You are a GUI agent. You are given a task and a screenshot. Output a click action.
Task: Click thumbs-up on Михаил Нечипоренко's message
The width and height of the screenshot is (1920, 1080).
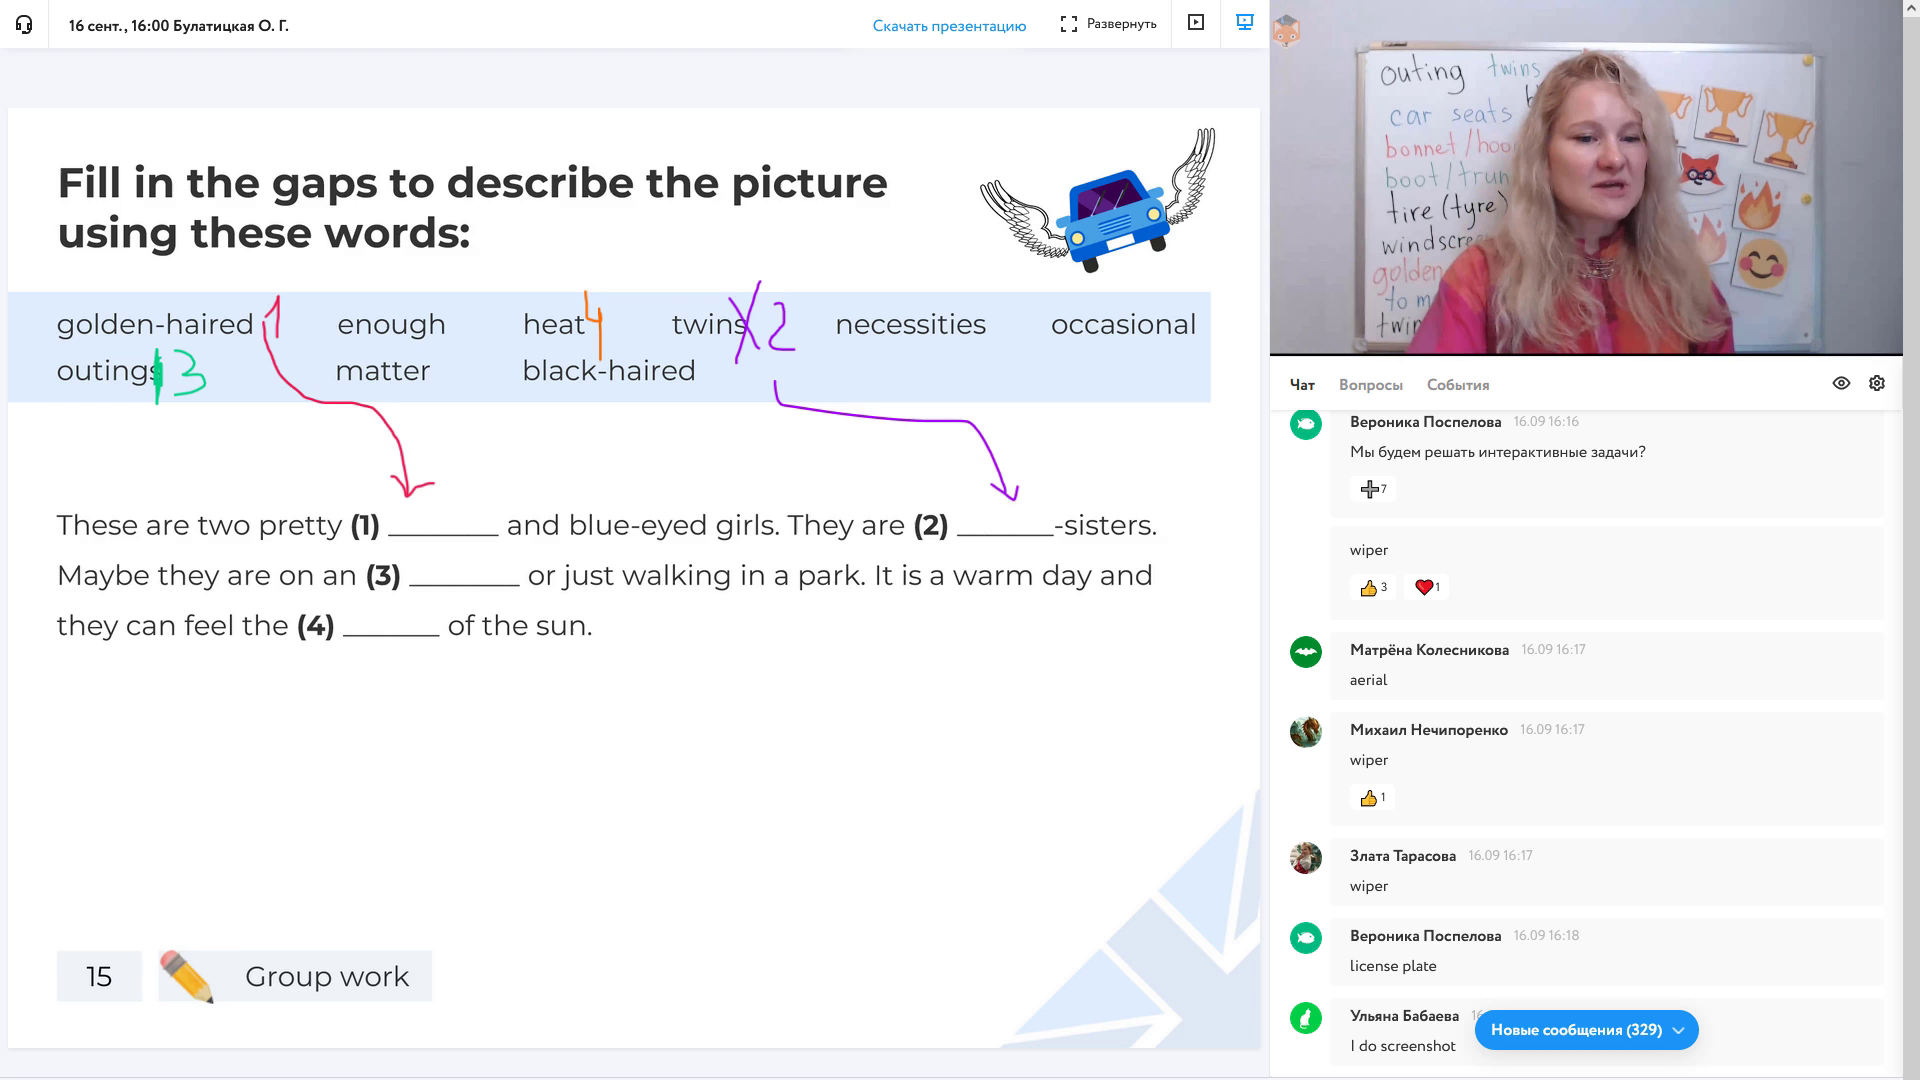click(1372, 798)
